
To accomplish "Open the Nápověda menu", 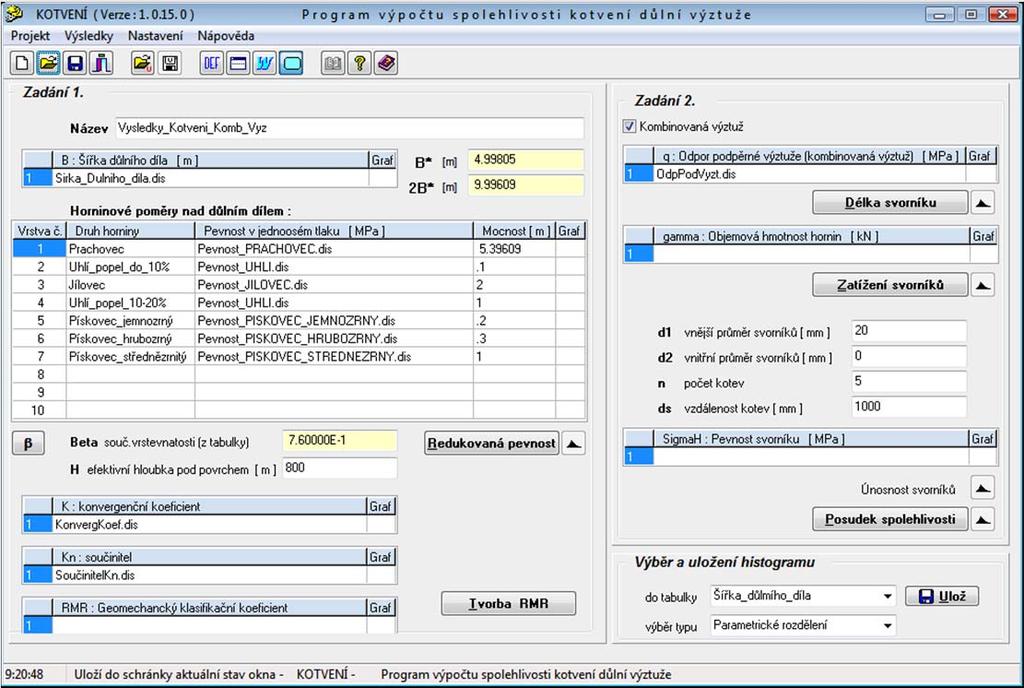I will [x=226, y=36].
